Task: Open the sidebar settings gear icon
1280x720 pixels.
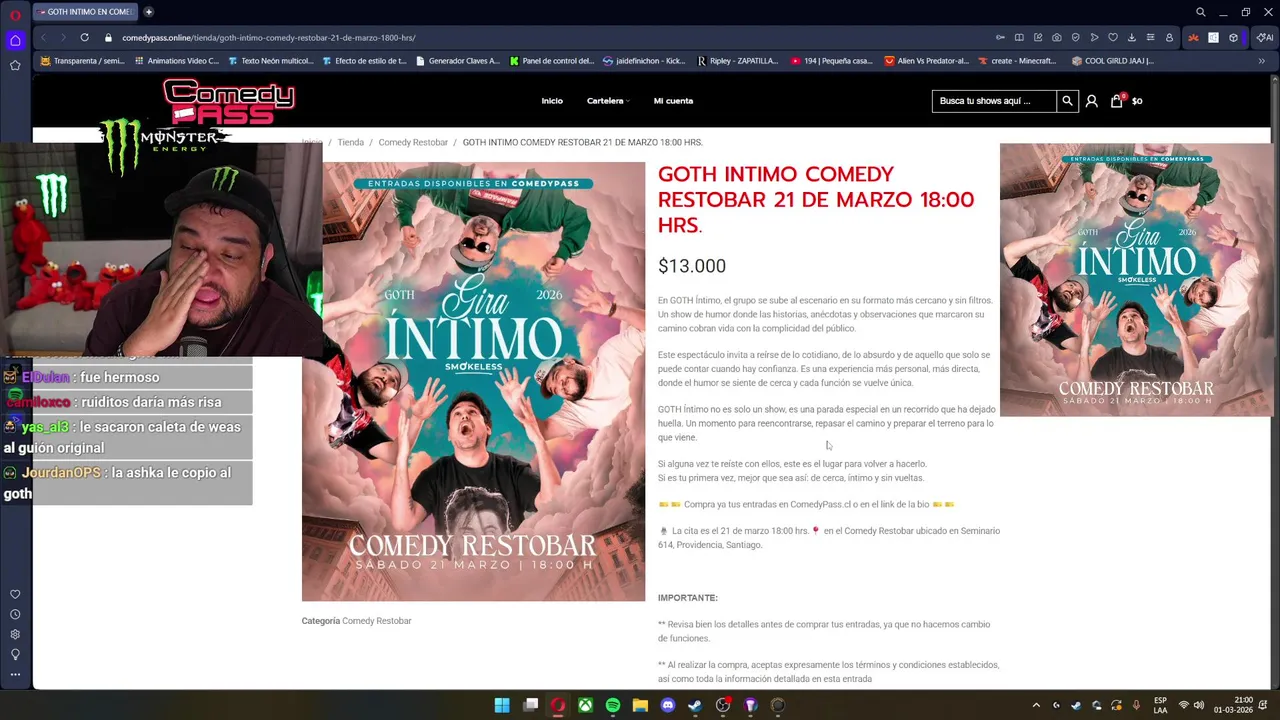Action: 15,635
